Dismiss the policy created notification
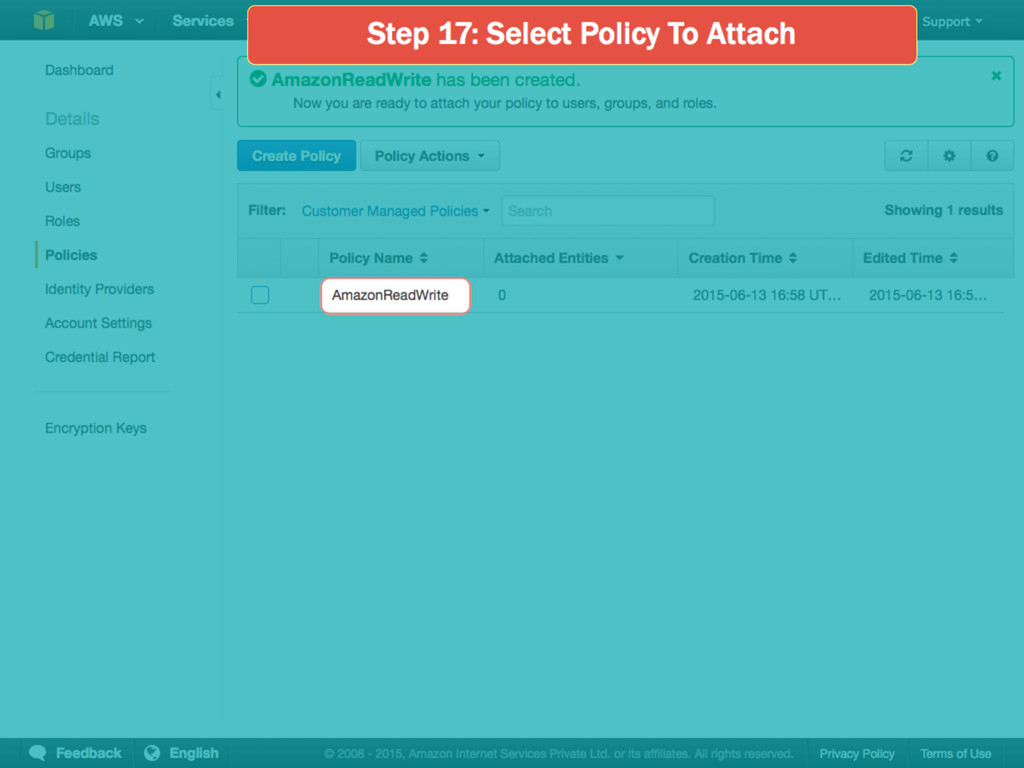Image resolution: width=1024 pixels, height=768 pixels. click(996, 76)
